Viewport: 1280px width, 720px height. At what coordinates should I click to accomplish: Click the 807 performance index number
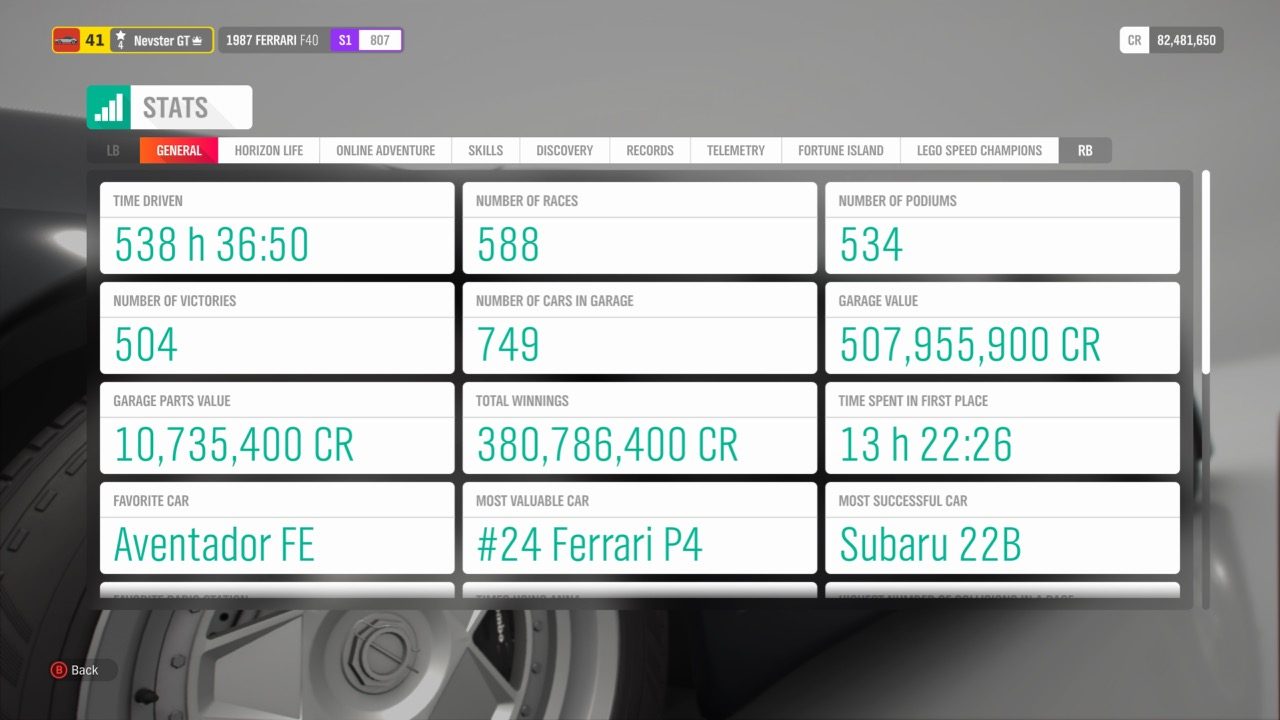(x=380, y=41)
